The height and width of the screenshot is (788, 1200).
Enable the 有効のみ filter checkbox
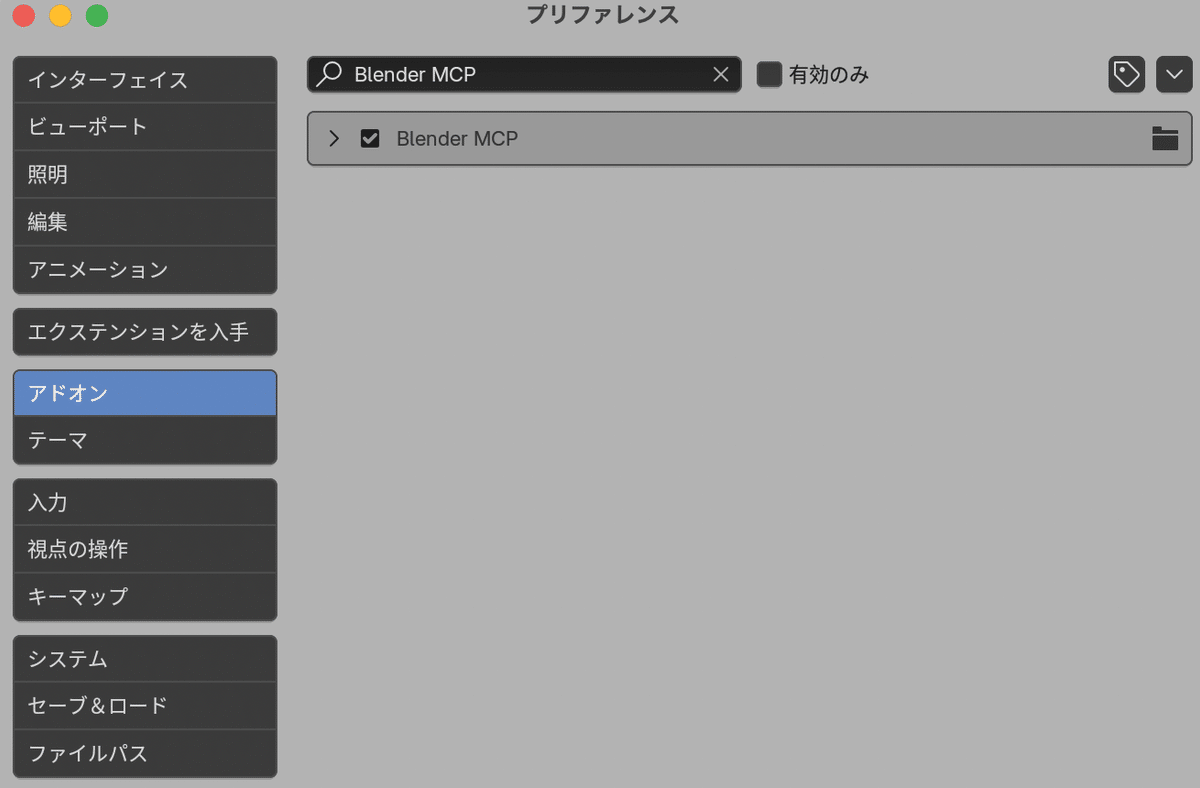pyautogui.click(x=769, y=74)
